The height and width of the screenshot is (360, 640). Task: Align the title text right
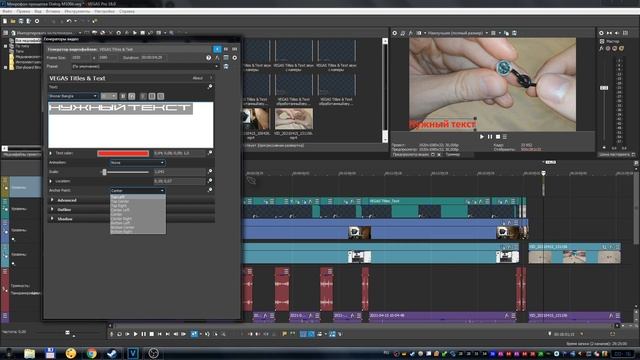(160, 96)
